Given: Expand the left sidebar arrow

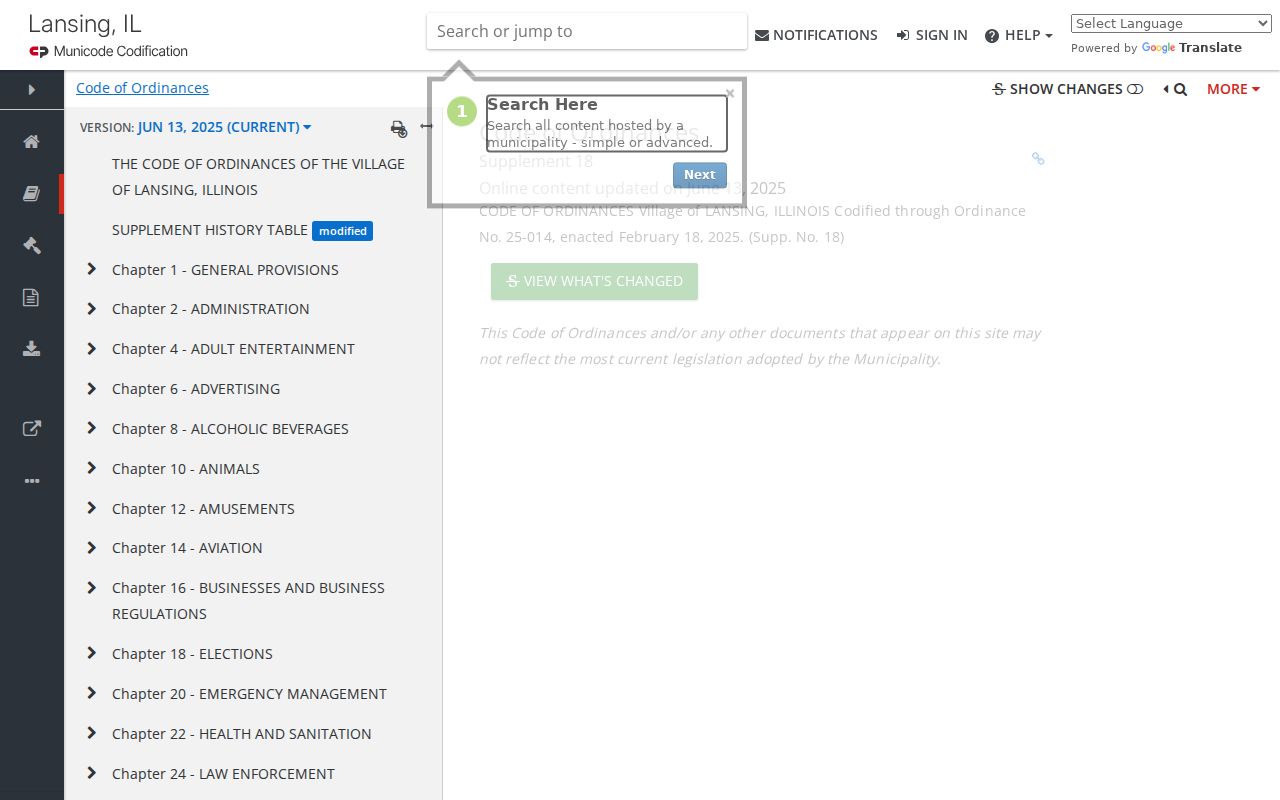Looking at the screenshot, I should [32, 90].
